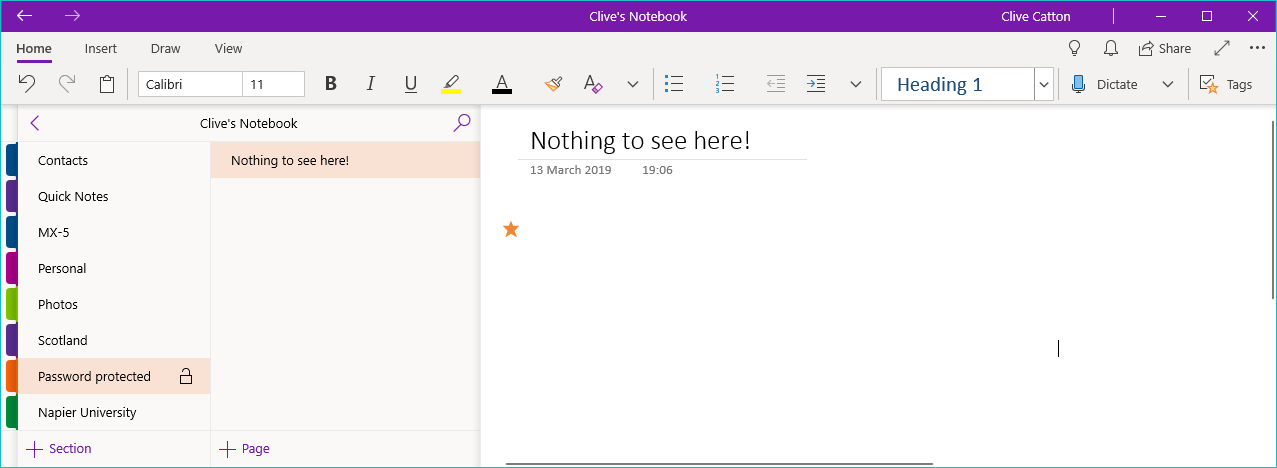Open the Heading 1 styles dropdown arrow

tap(1044, 84)
